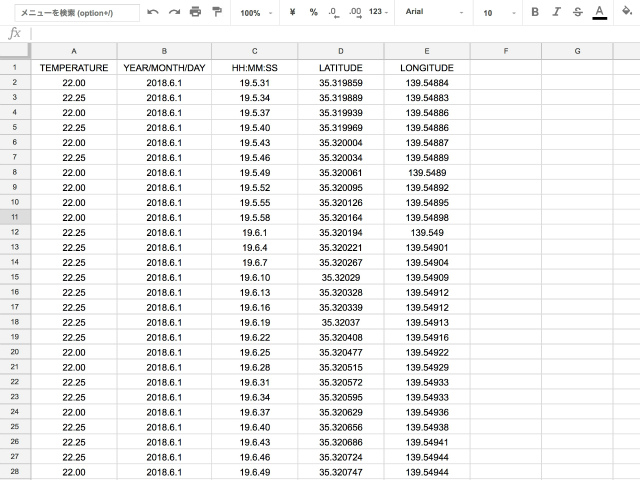This screenshot has width=640, height=480.
Task: Select column A header
Action: click(74, 51)
